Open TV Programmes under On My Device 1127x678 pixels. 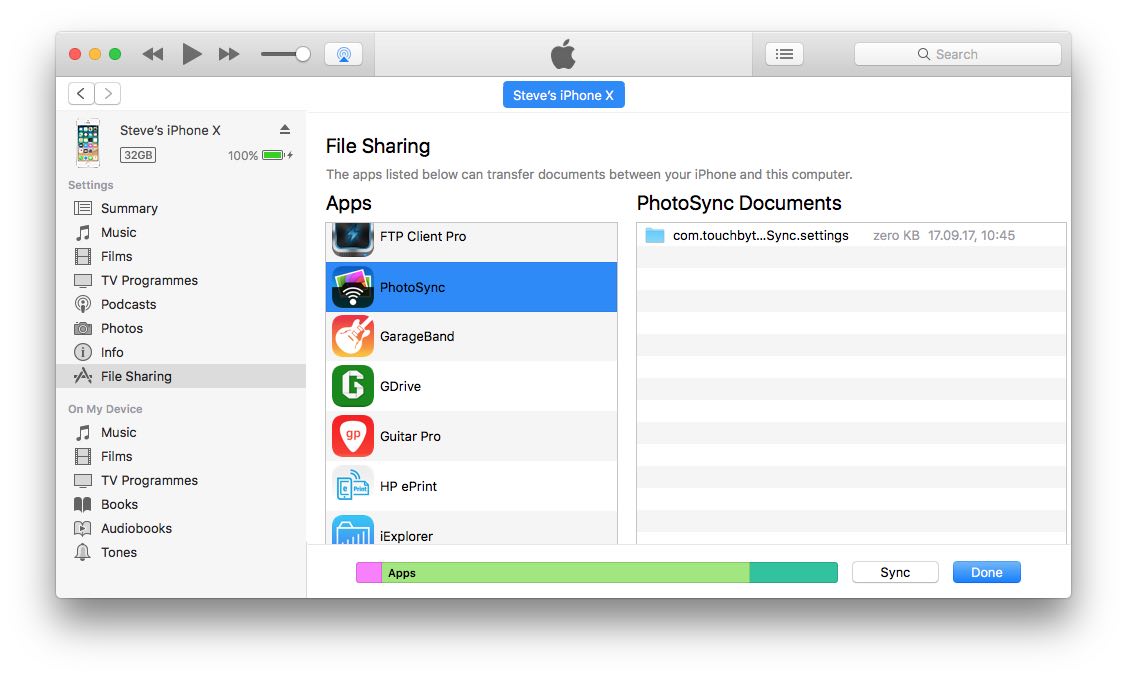pyautogui.click(x=180, y=480)
